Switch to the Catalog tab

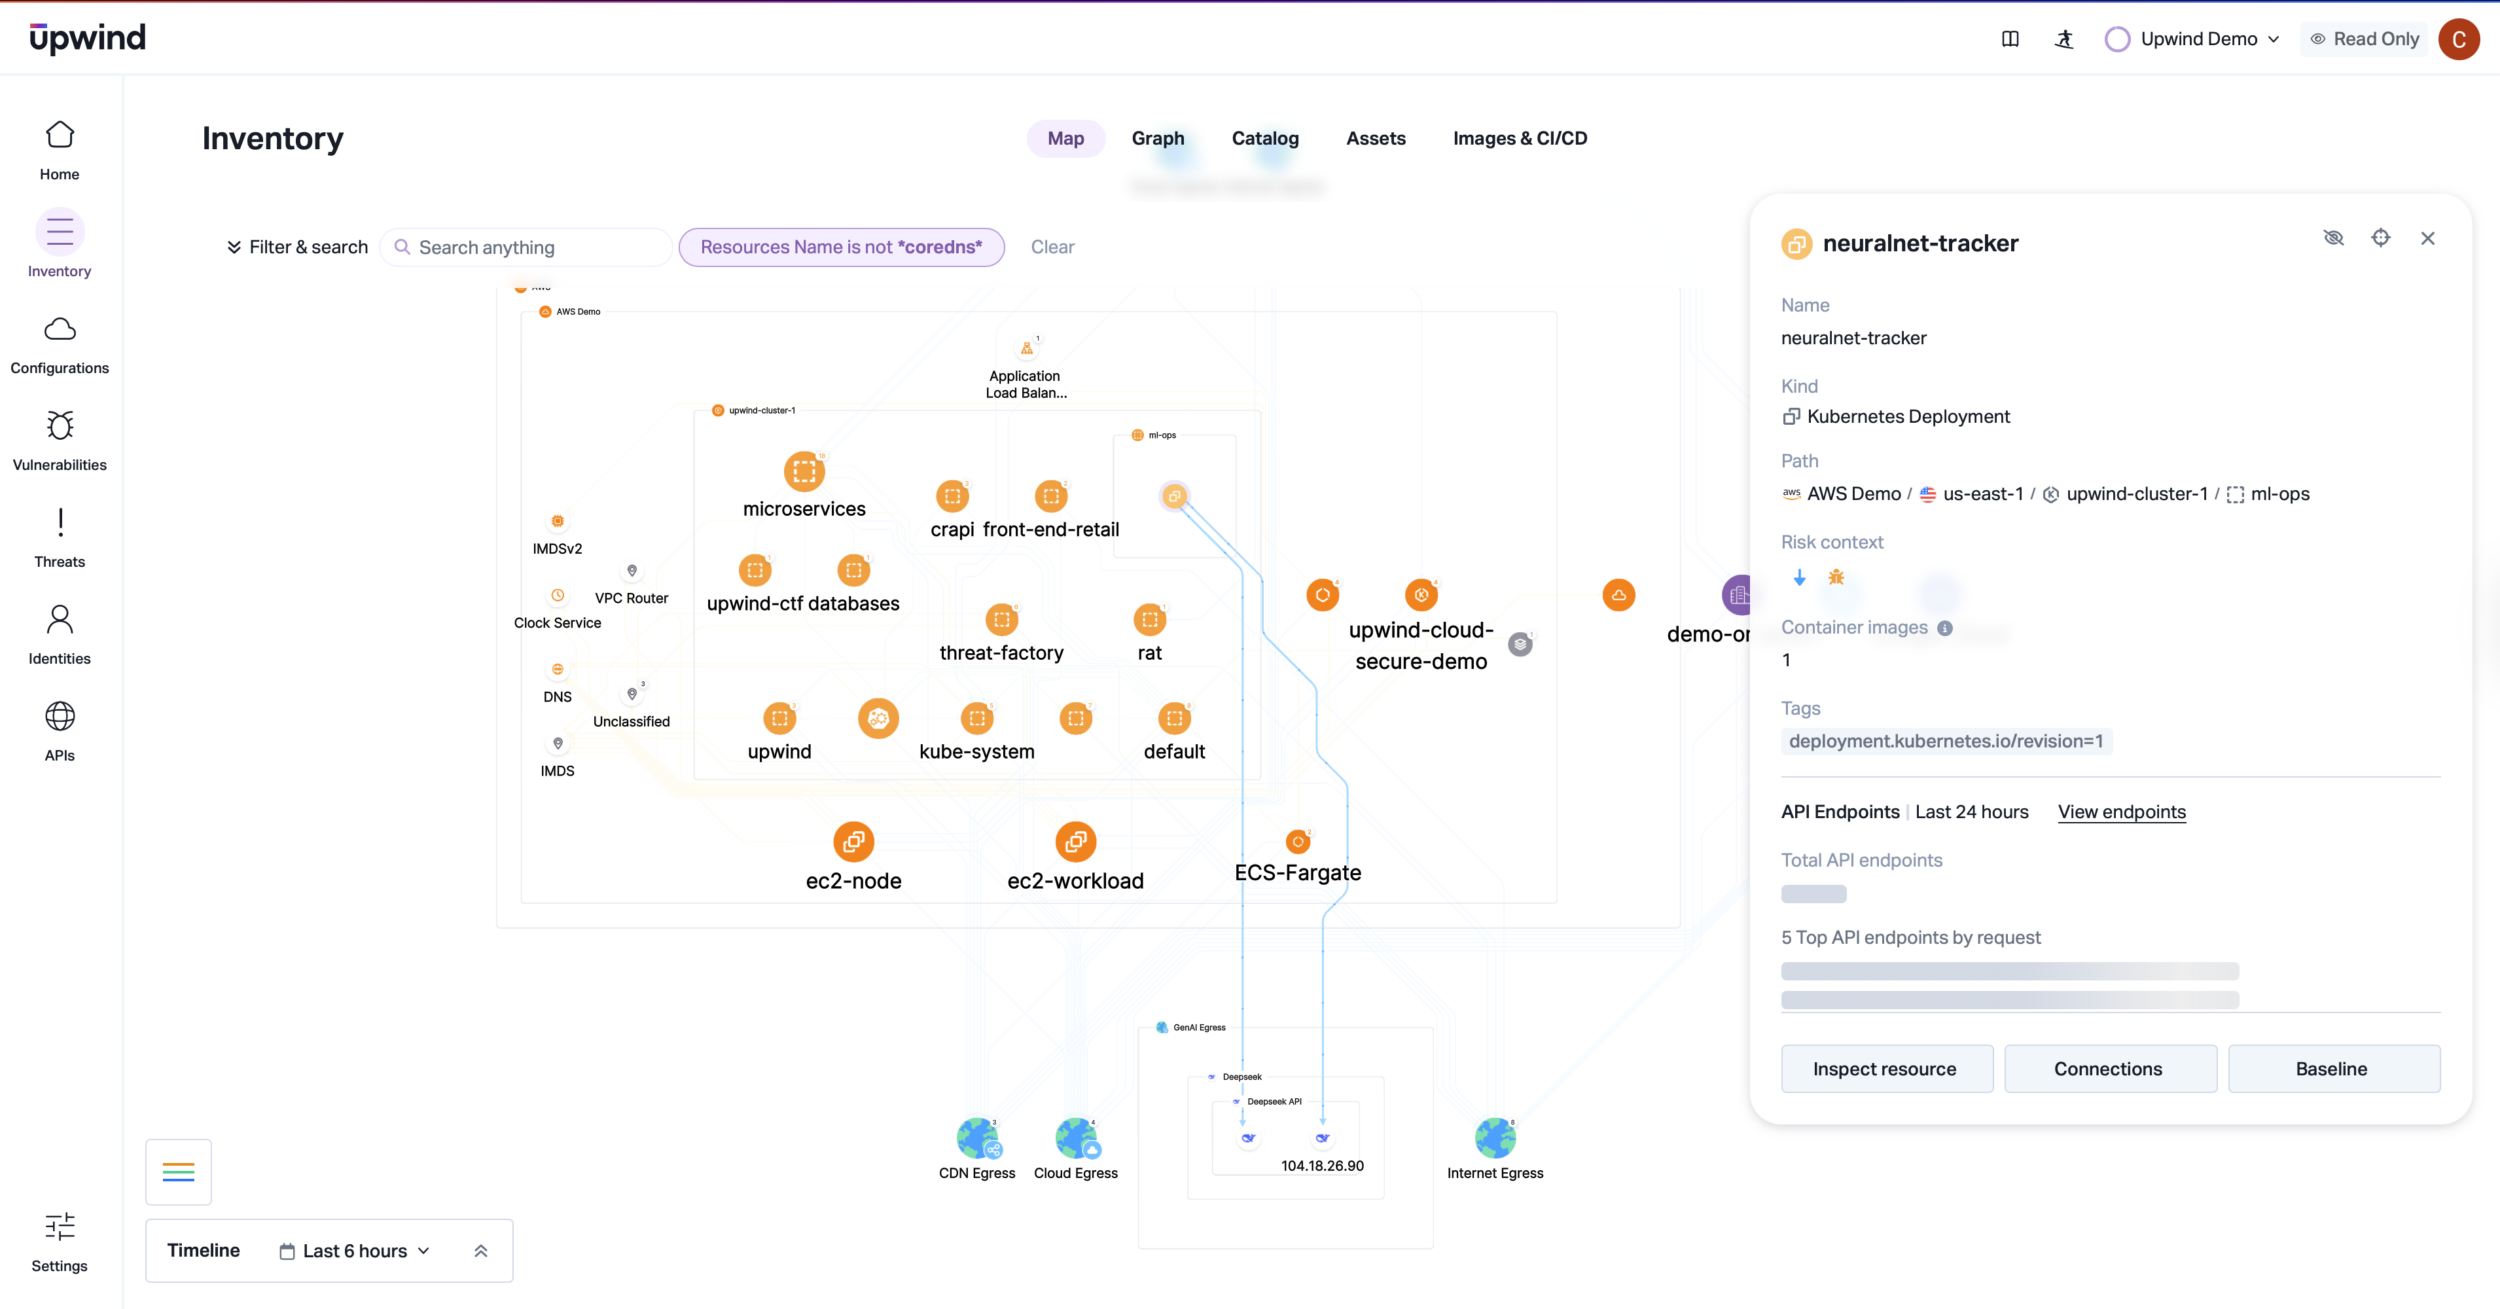pyautogui.click(x=1265, y=138)
